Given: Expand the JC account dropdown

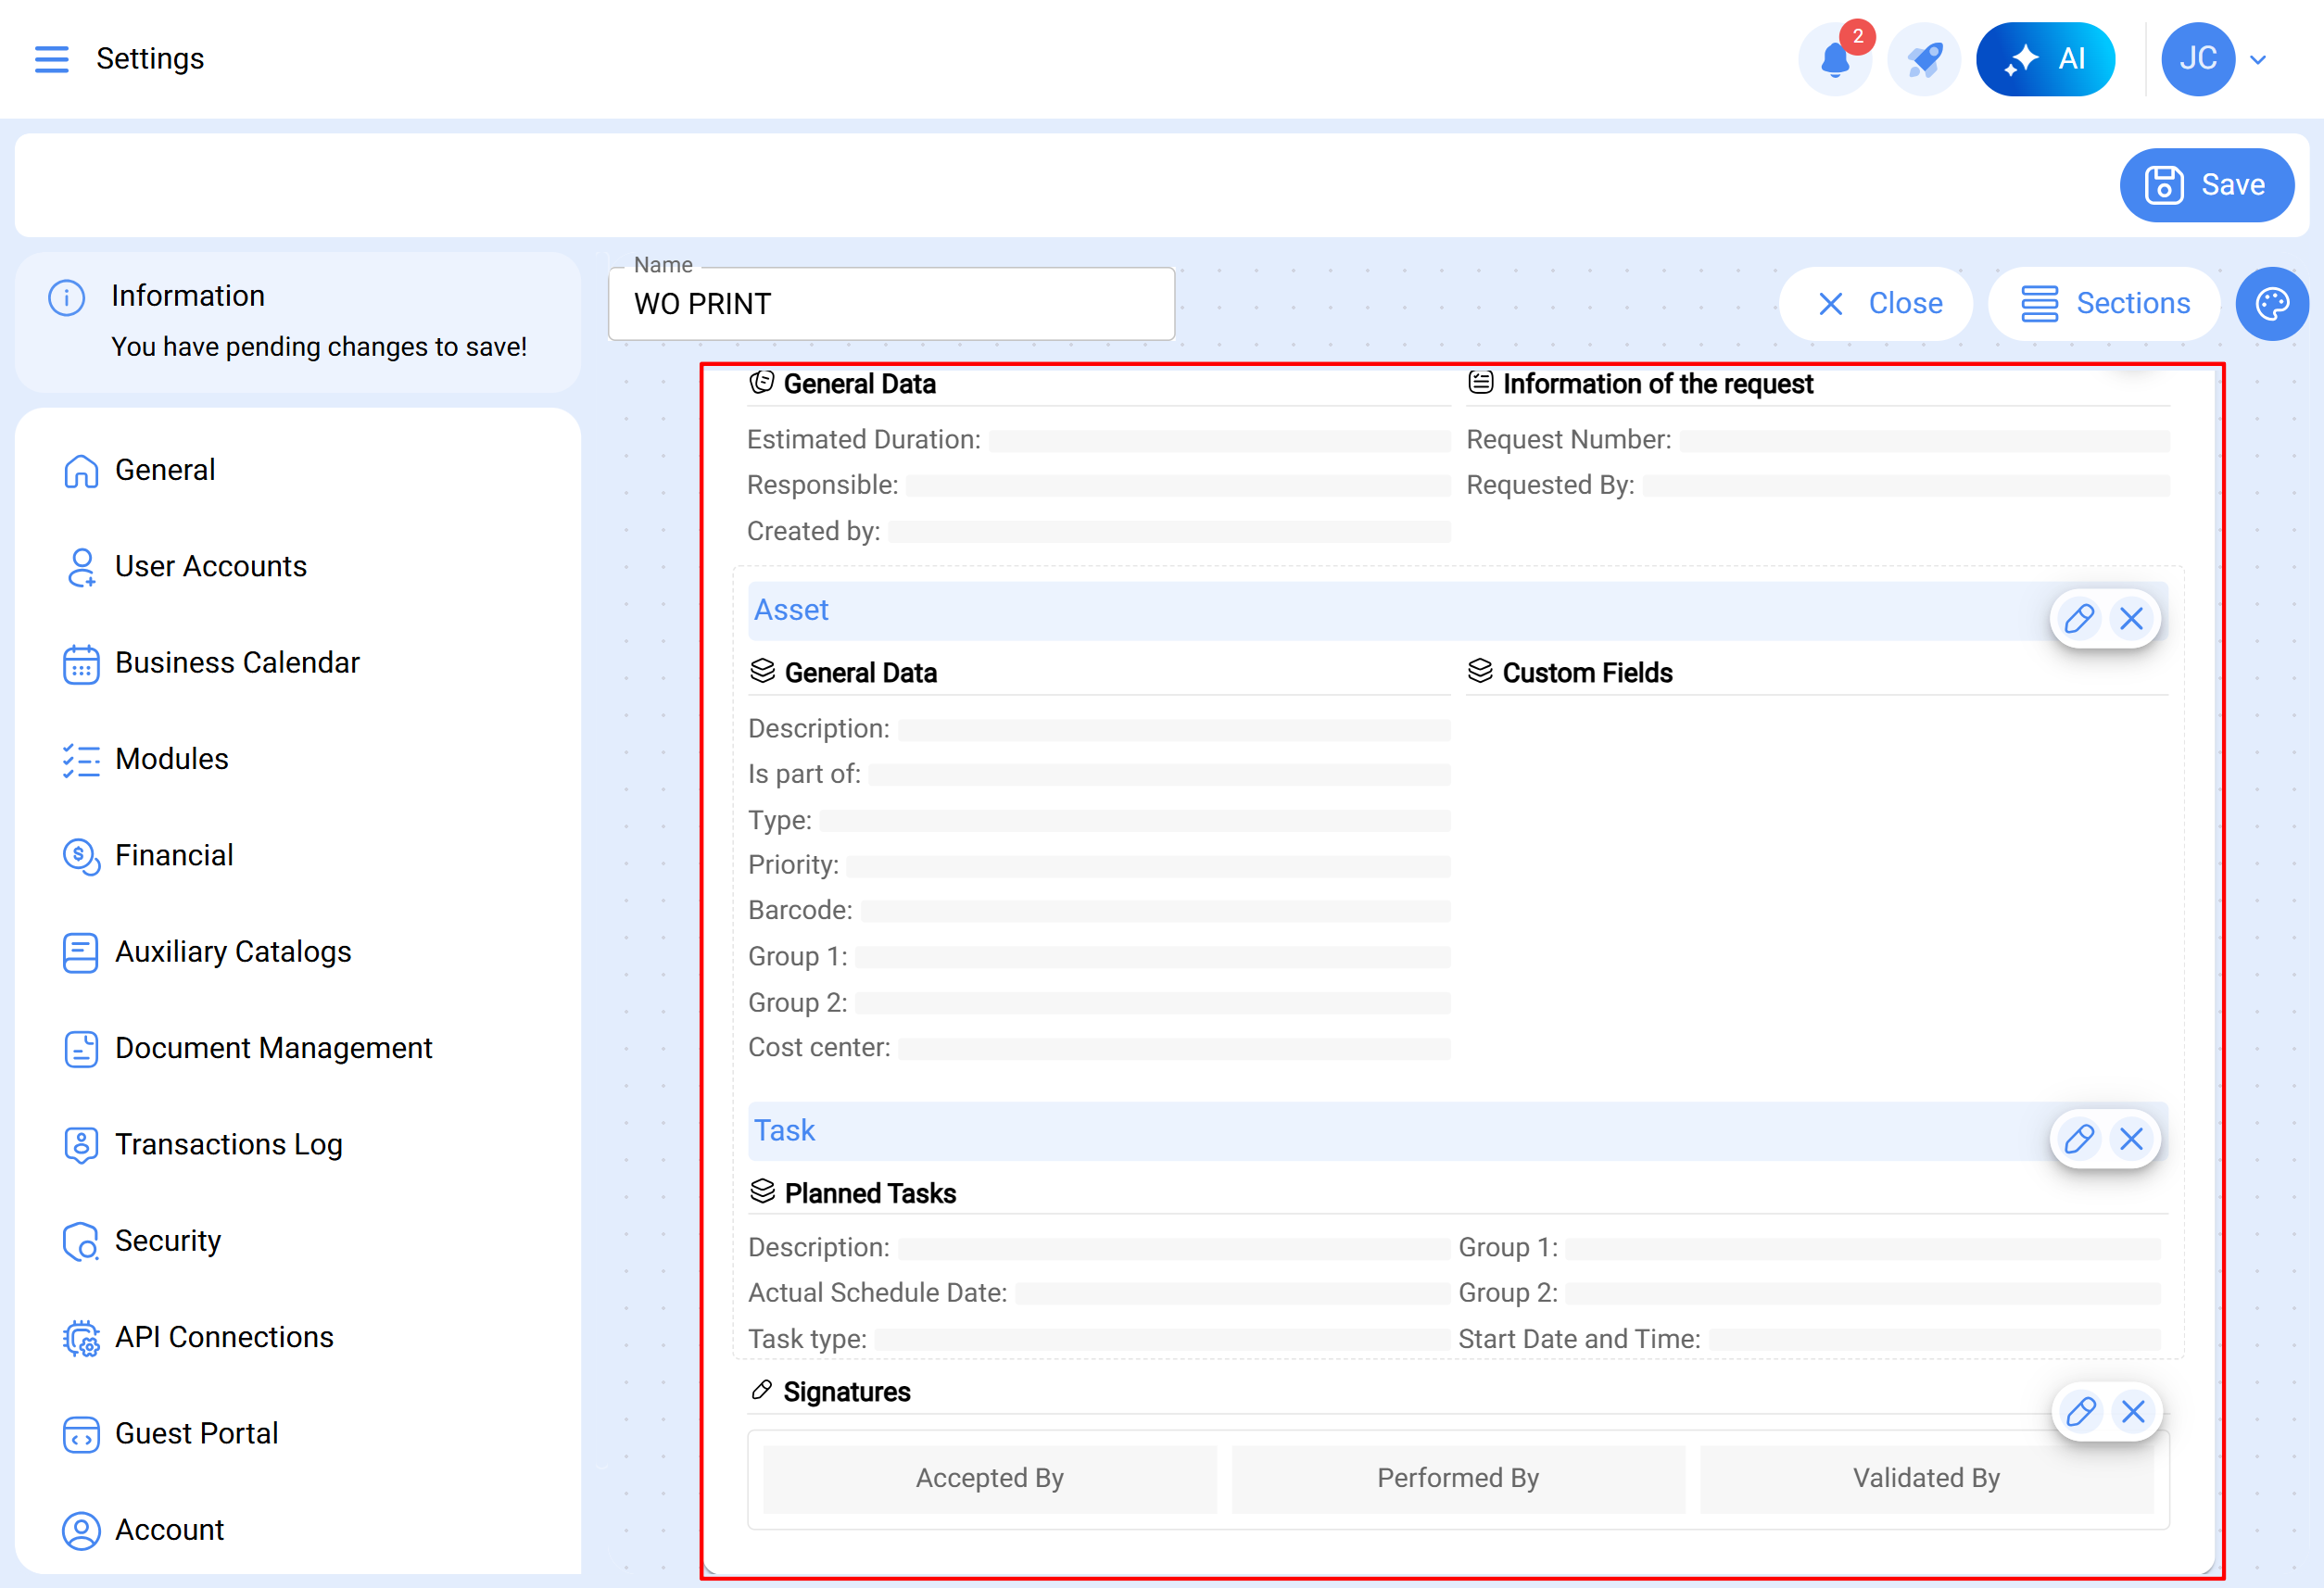Looking at the screenshot, I should click(x=2258, y=59).
